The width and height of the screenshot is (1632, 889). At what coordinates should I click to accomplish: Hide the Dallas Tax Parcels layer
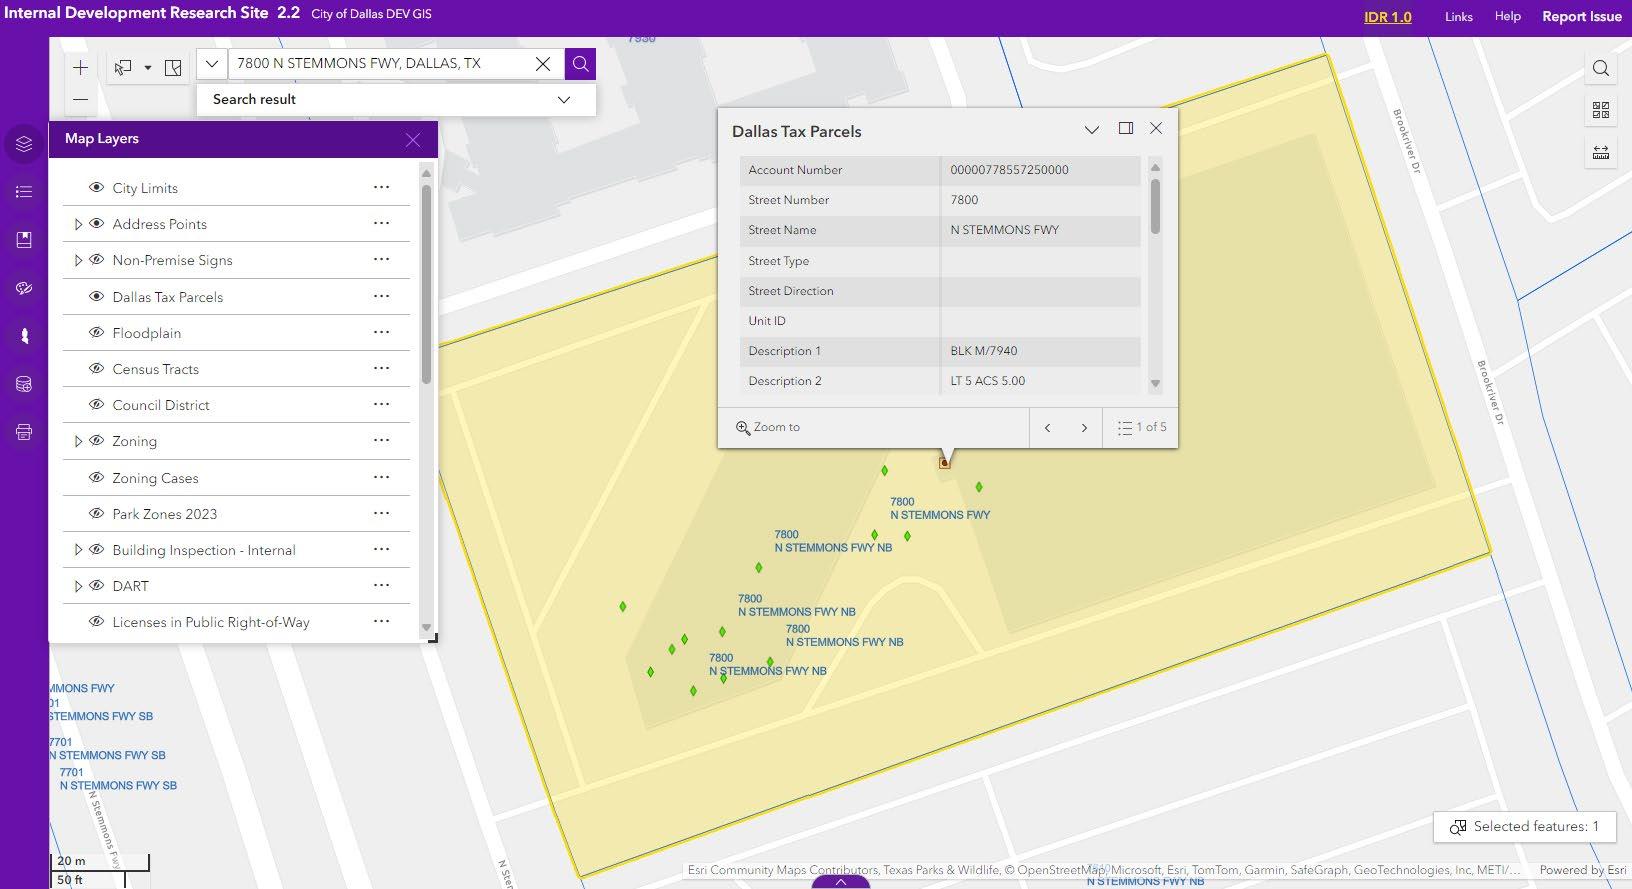point(97,297)
